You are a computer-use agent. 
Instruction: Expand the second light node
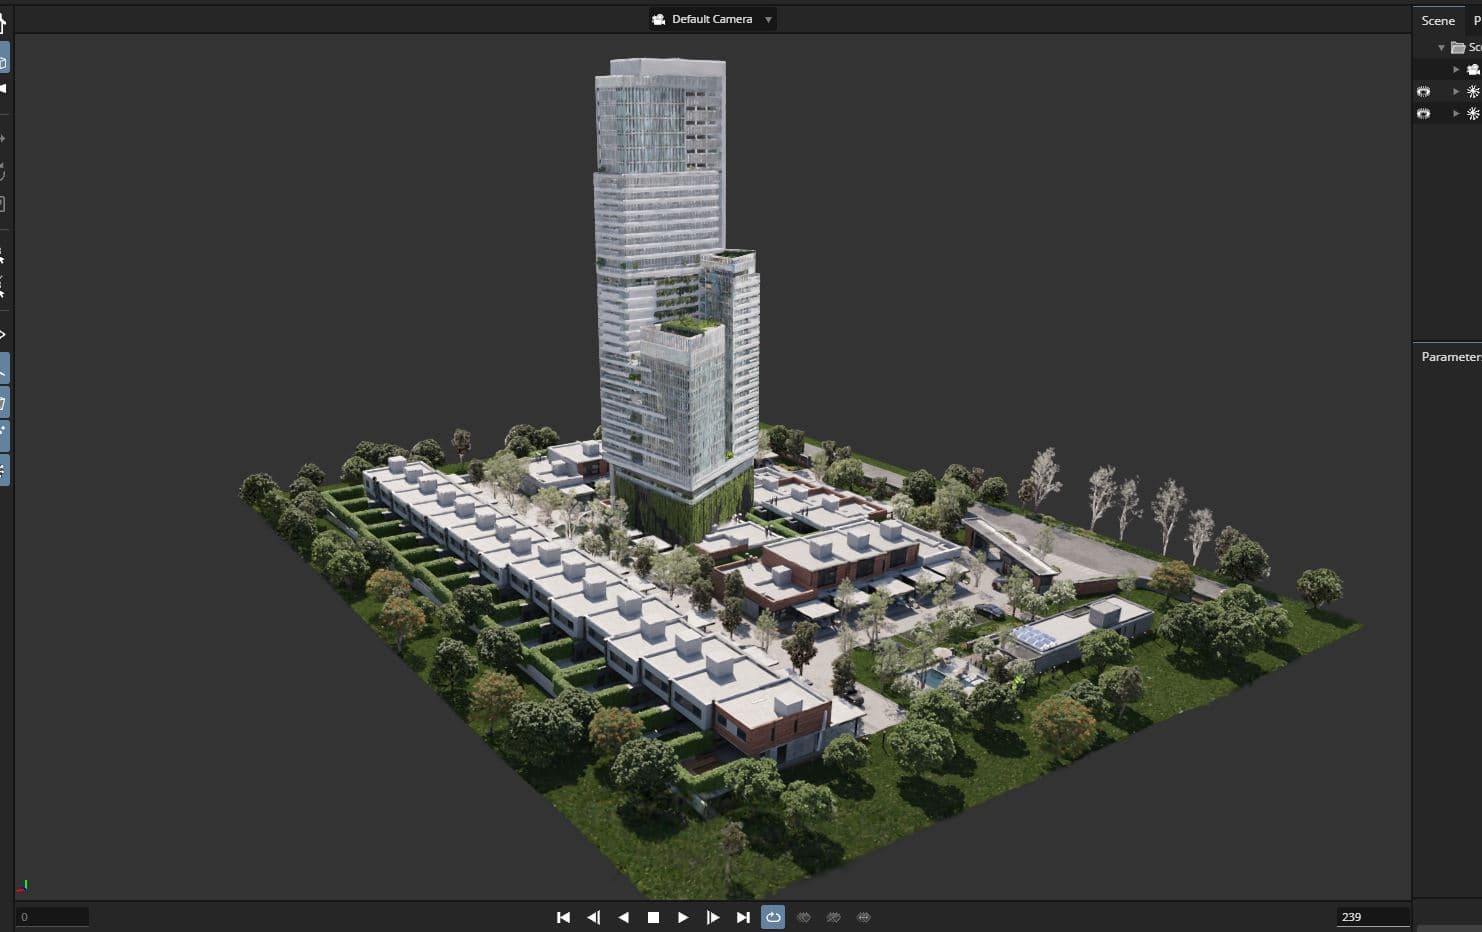[x=1456, y=114]
